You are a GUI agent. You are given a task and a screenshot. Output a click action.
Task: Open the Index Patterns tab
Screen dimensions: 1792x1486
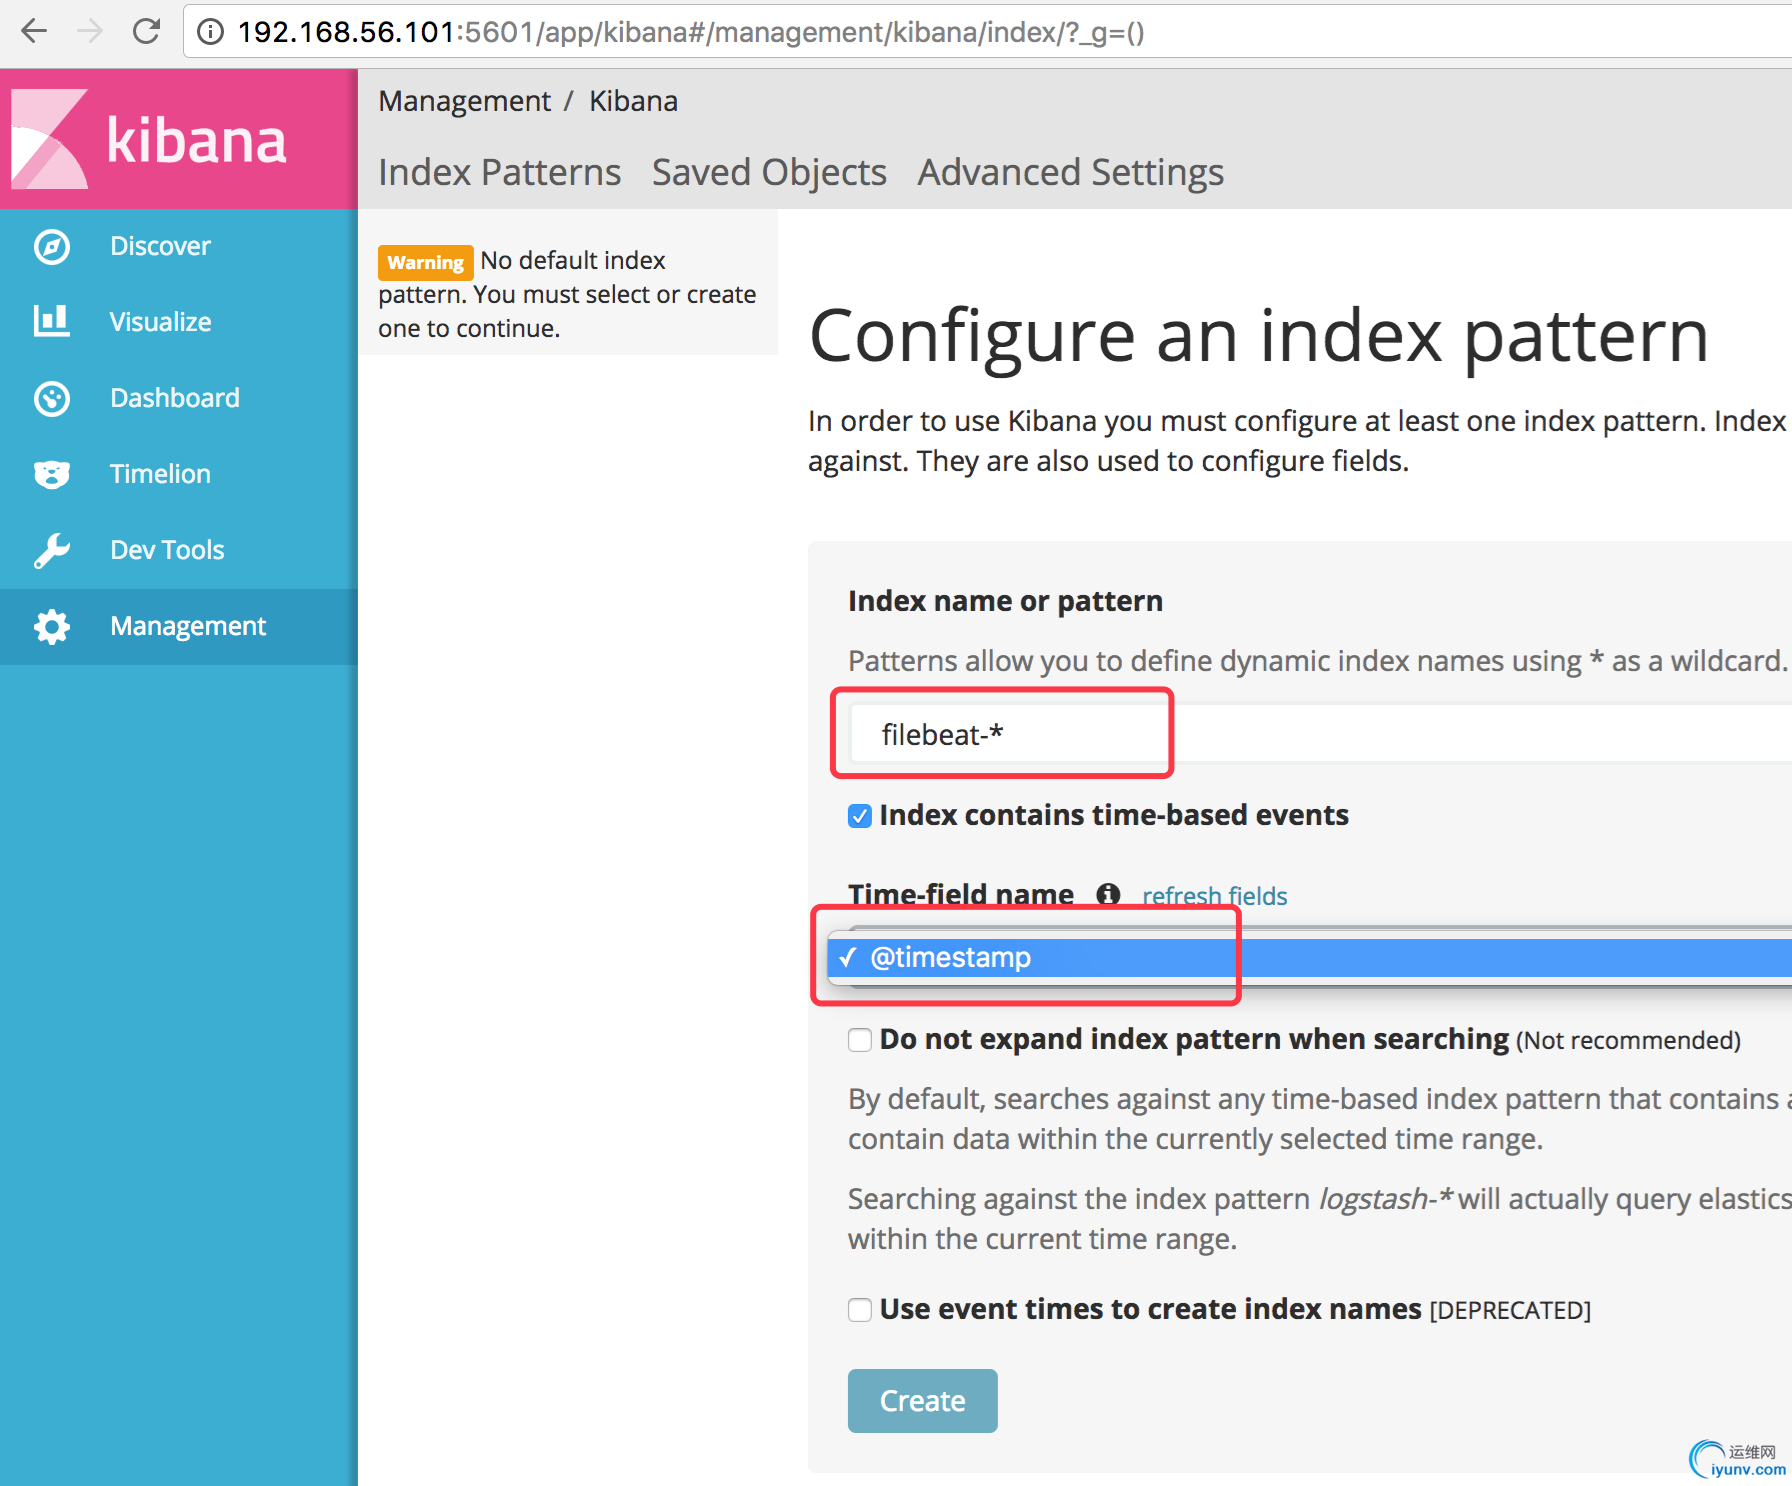500,172
